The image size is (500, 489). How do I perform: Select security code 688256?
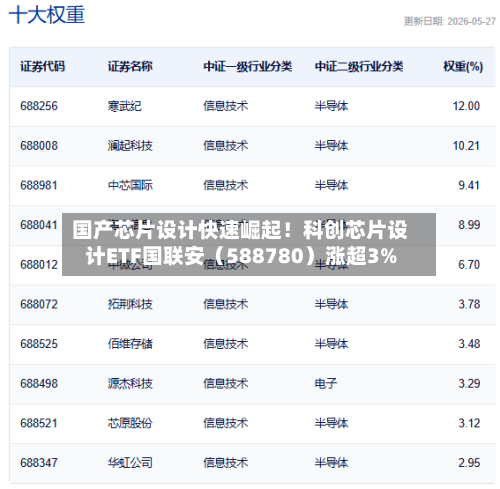coord(39,106)
